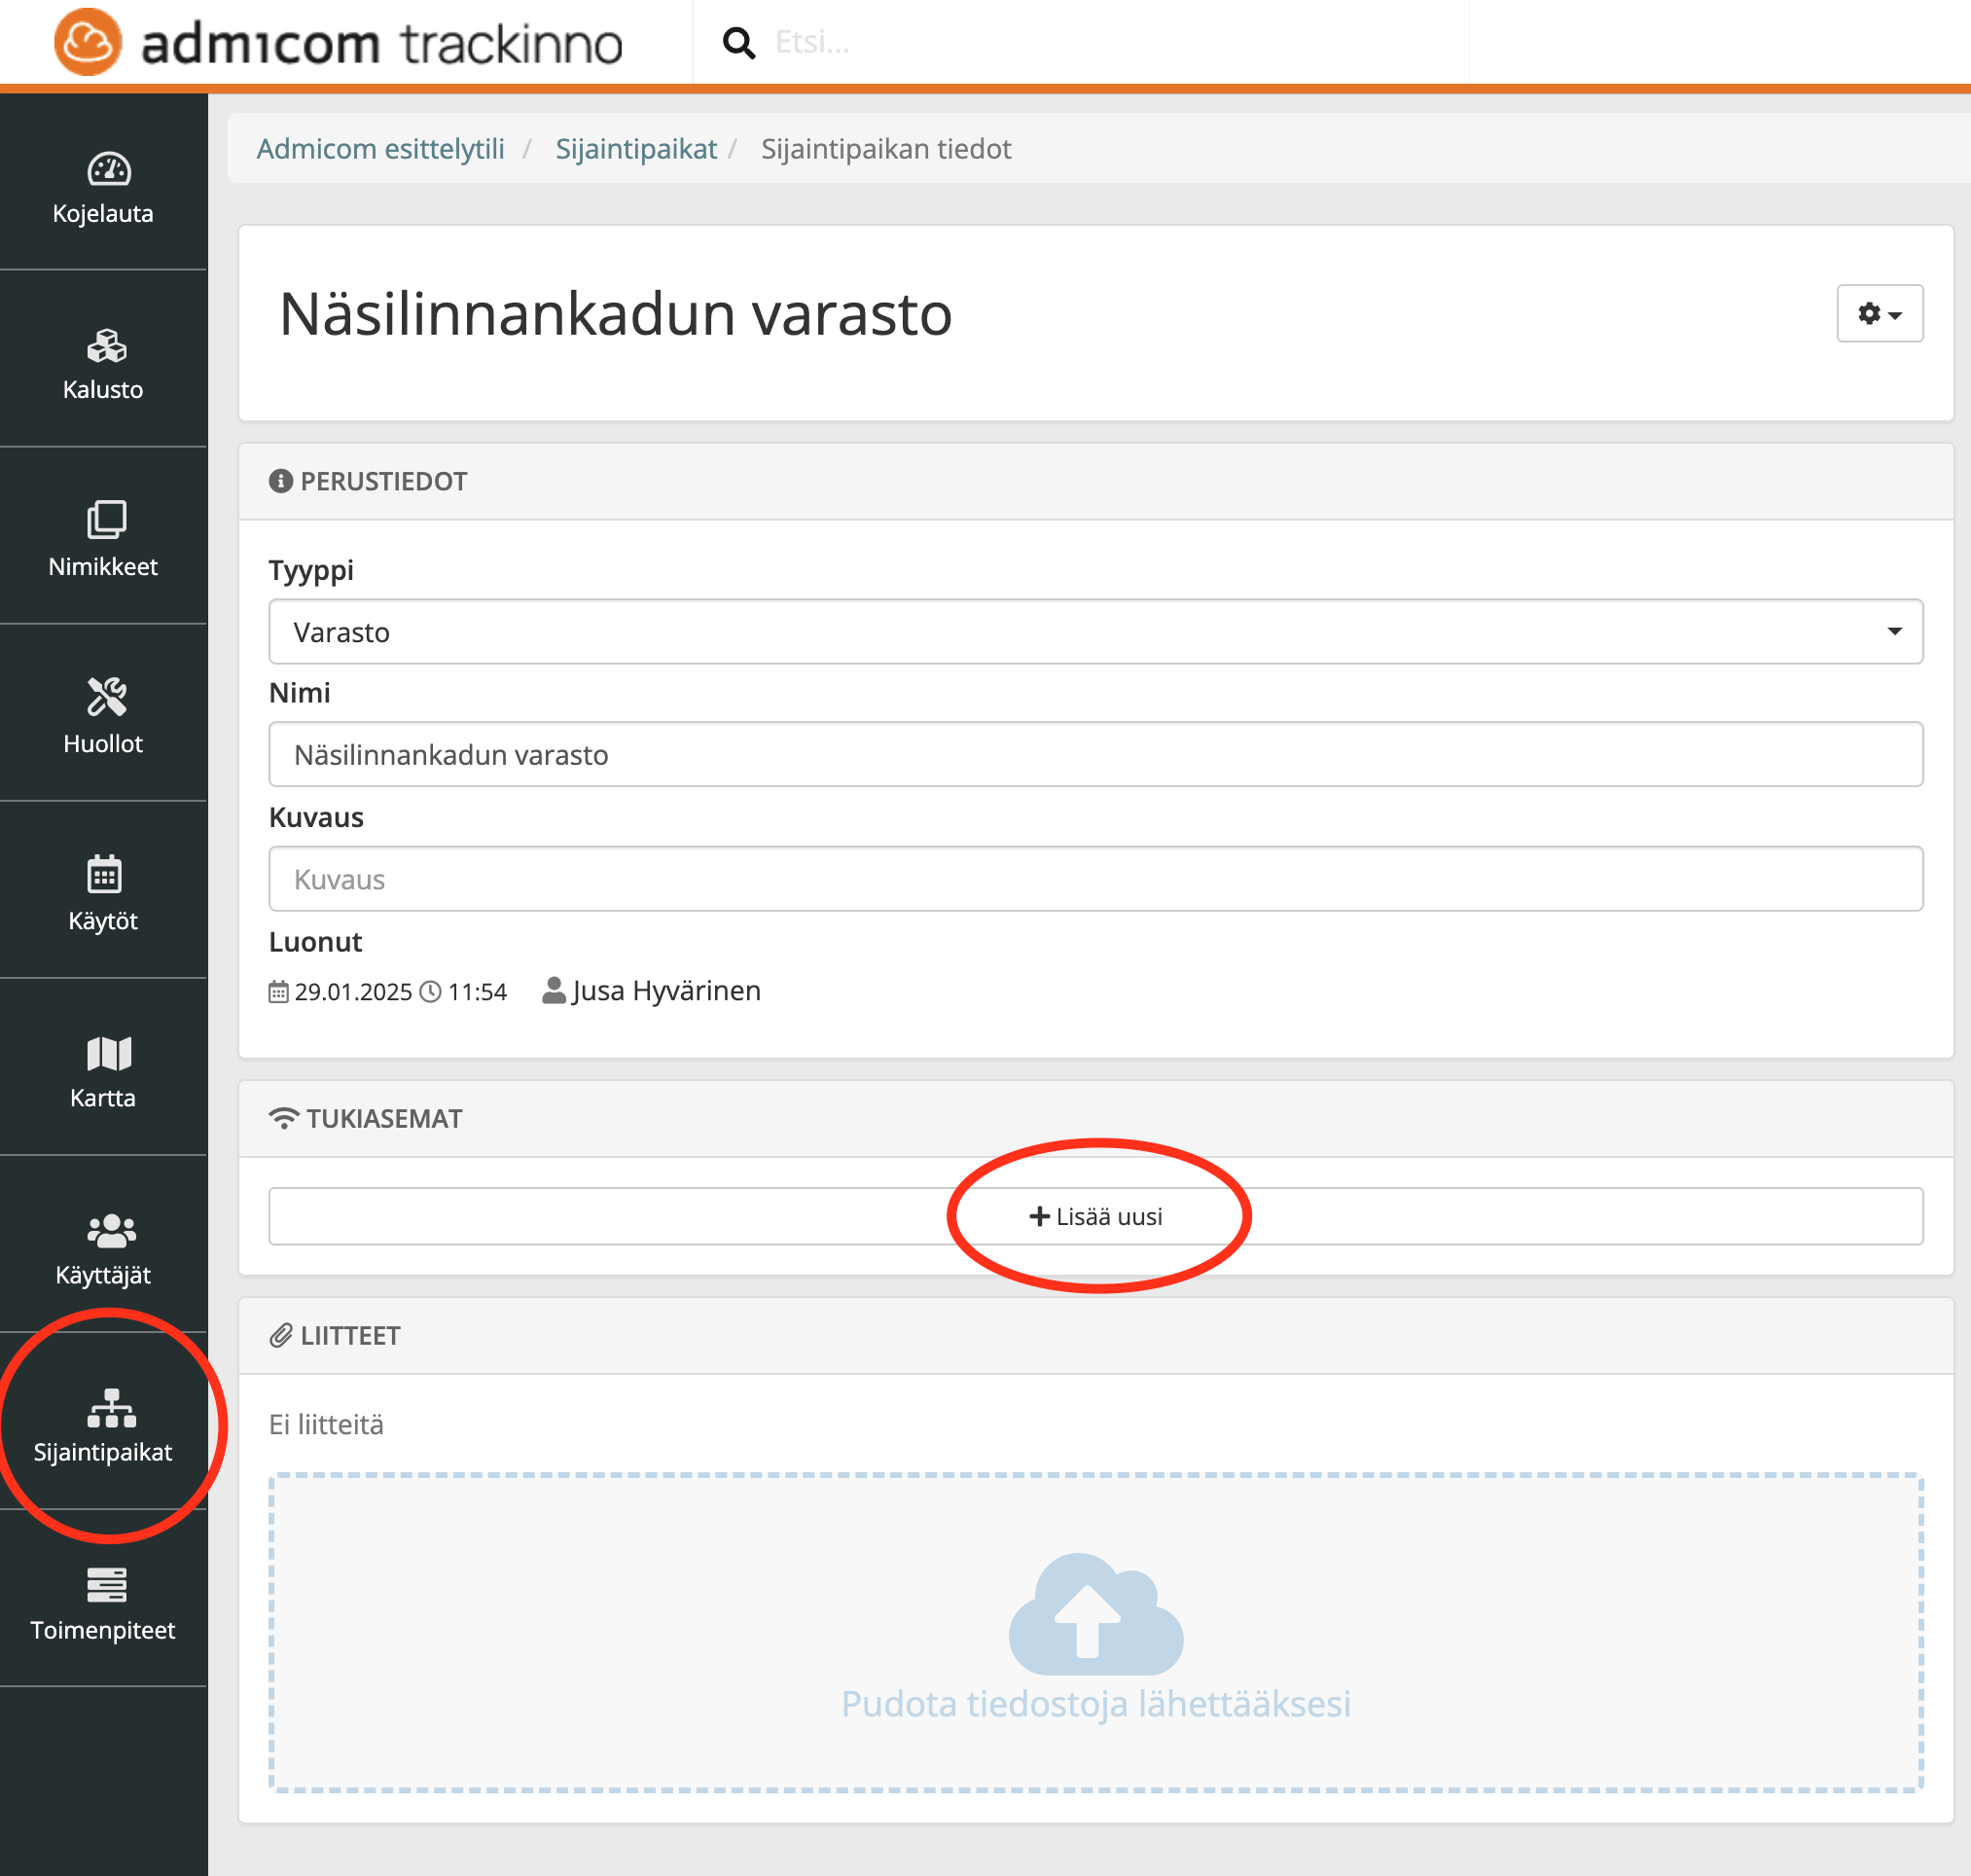1971x1876 pixels.
Task: Click the Etsi search field
Action: click(x=1100, y=43)
